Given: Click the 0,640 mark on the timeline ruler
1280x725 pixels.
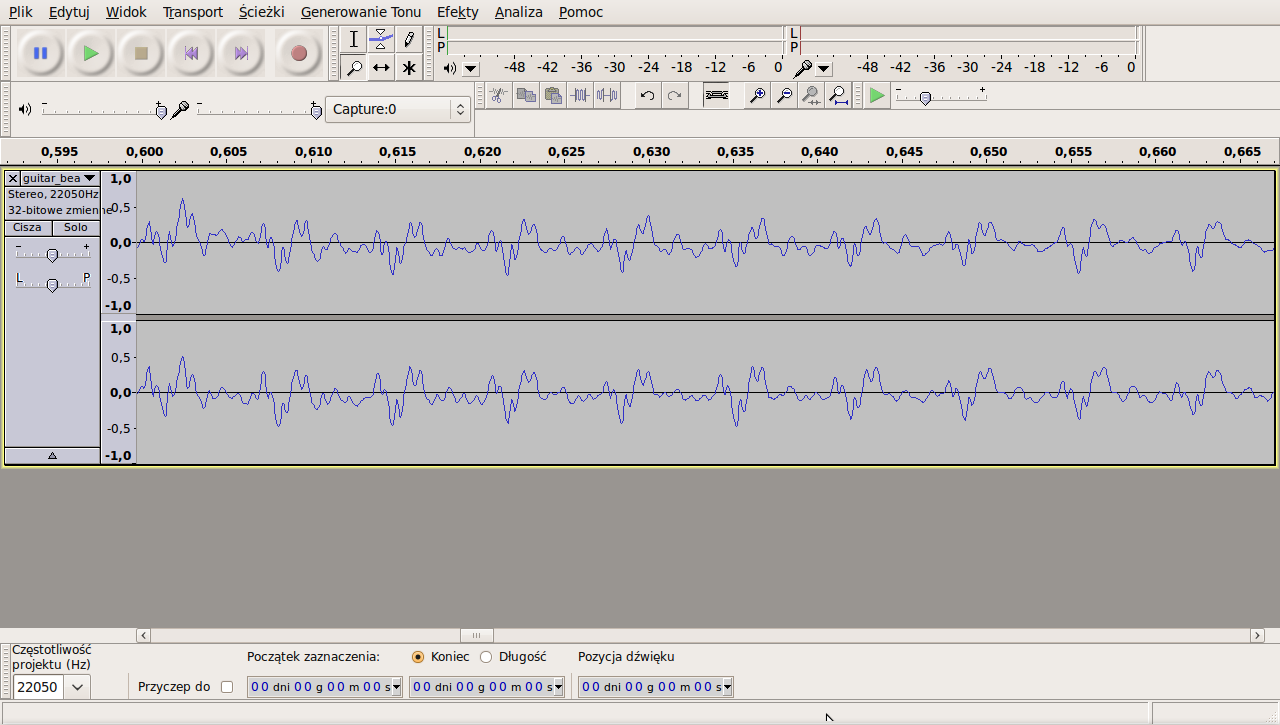Looking at the screenshot, I should (x=819, y=152).
